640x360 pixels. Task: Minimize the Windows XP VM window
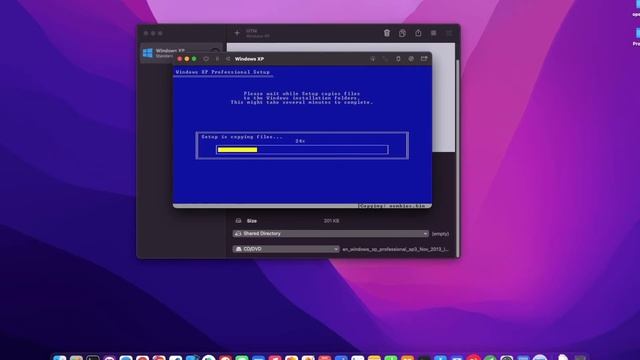187,59
